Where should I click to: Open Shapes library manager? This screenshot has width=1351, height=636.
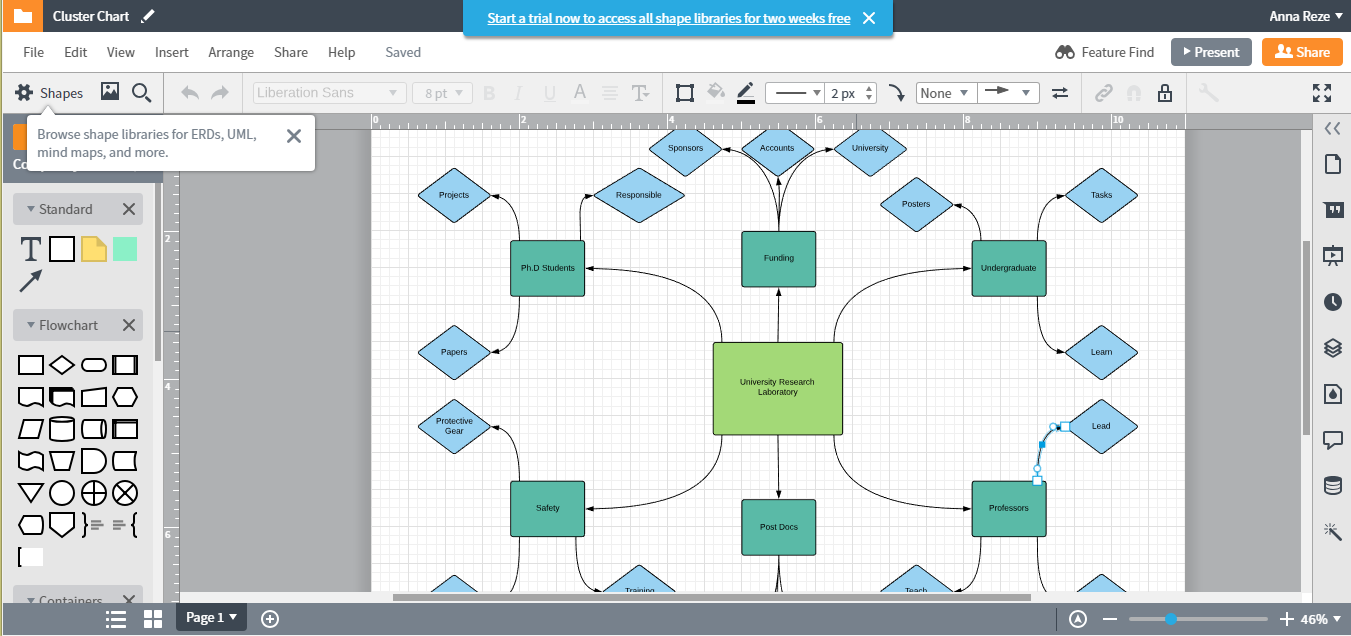[x=49, y=93]
